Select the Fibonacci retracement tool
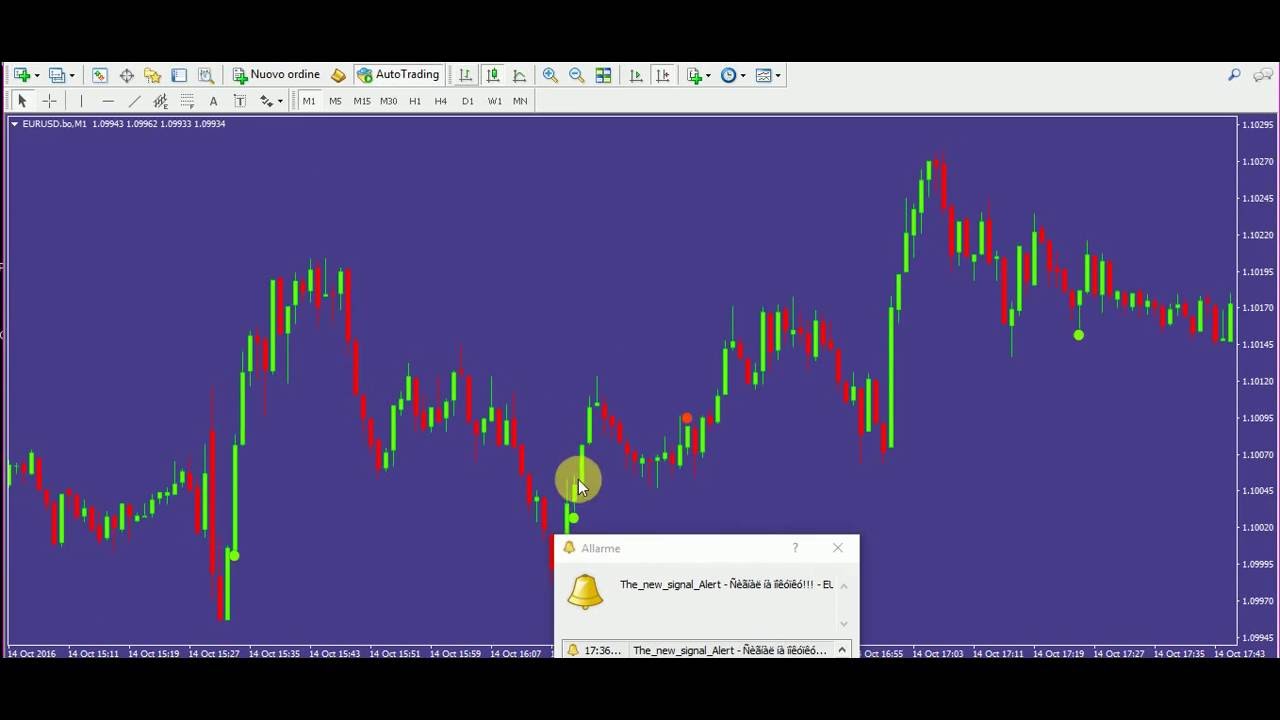Screen dimensions: 1280x720 coord(187,101)
